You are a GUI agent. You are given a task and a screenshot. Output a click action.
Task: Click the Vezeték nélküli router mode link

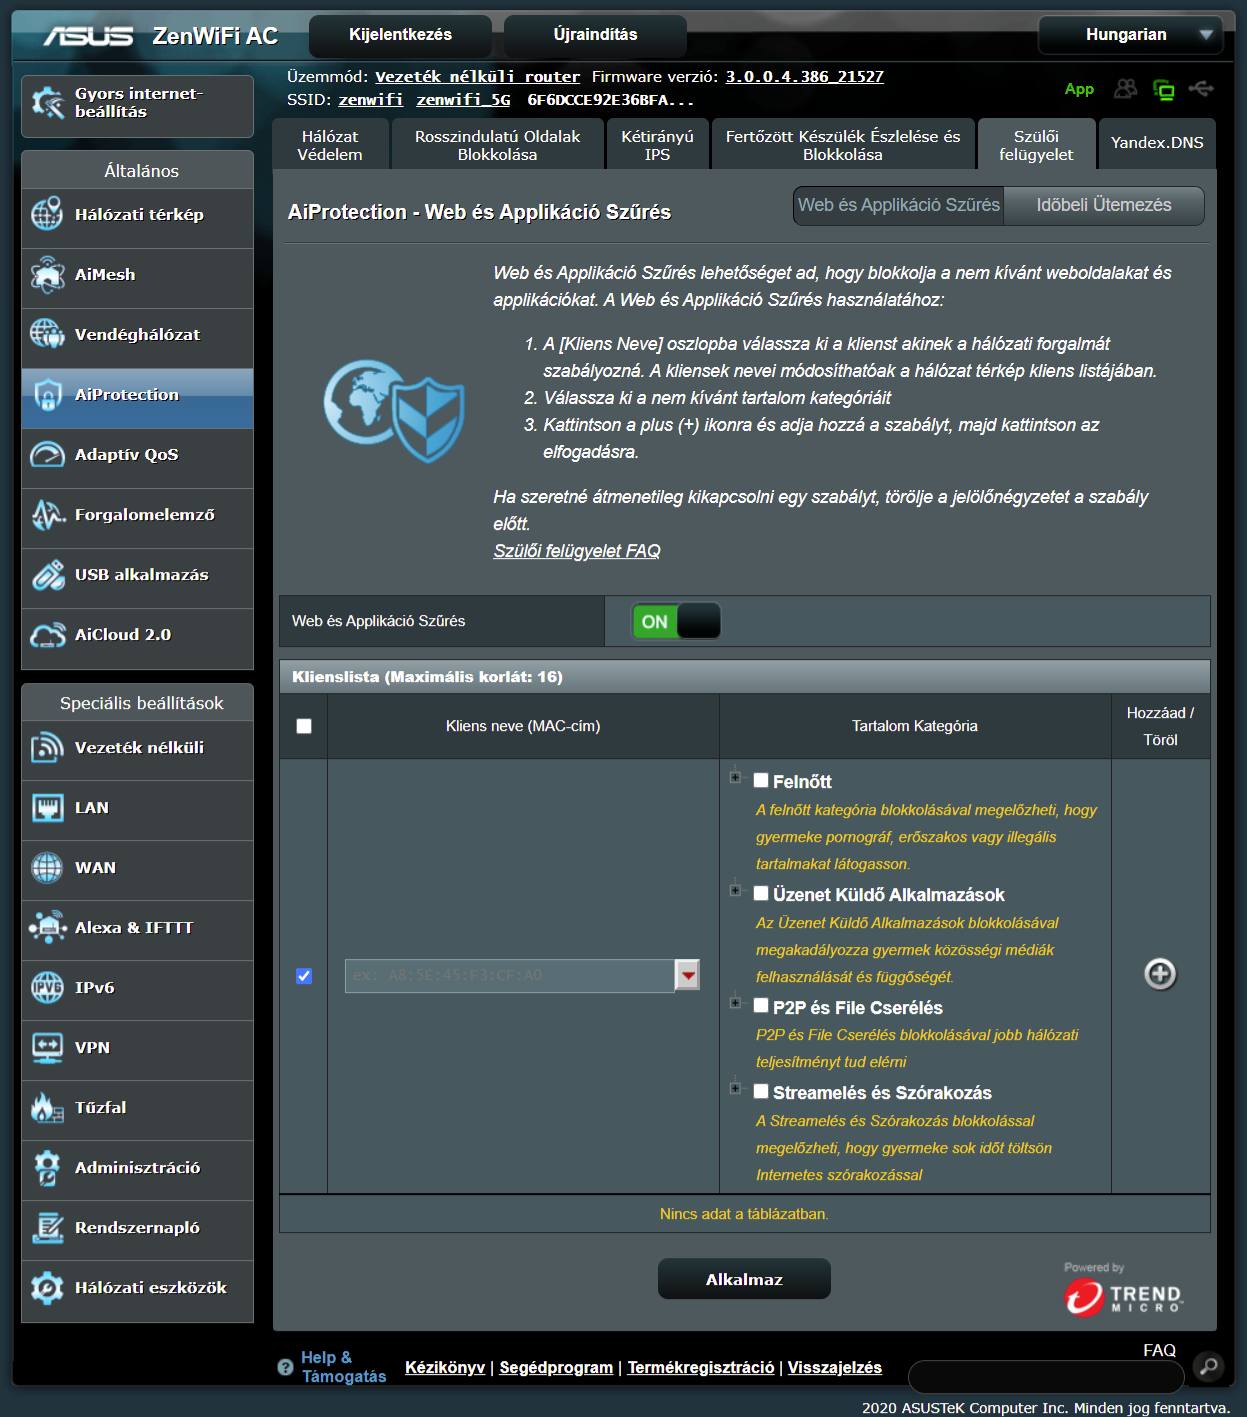(477, 77)
